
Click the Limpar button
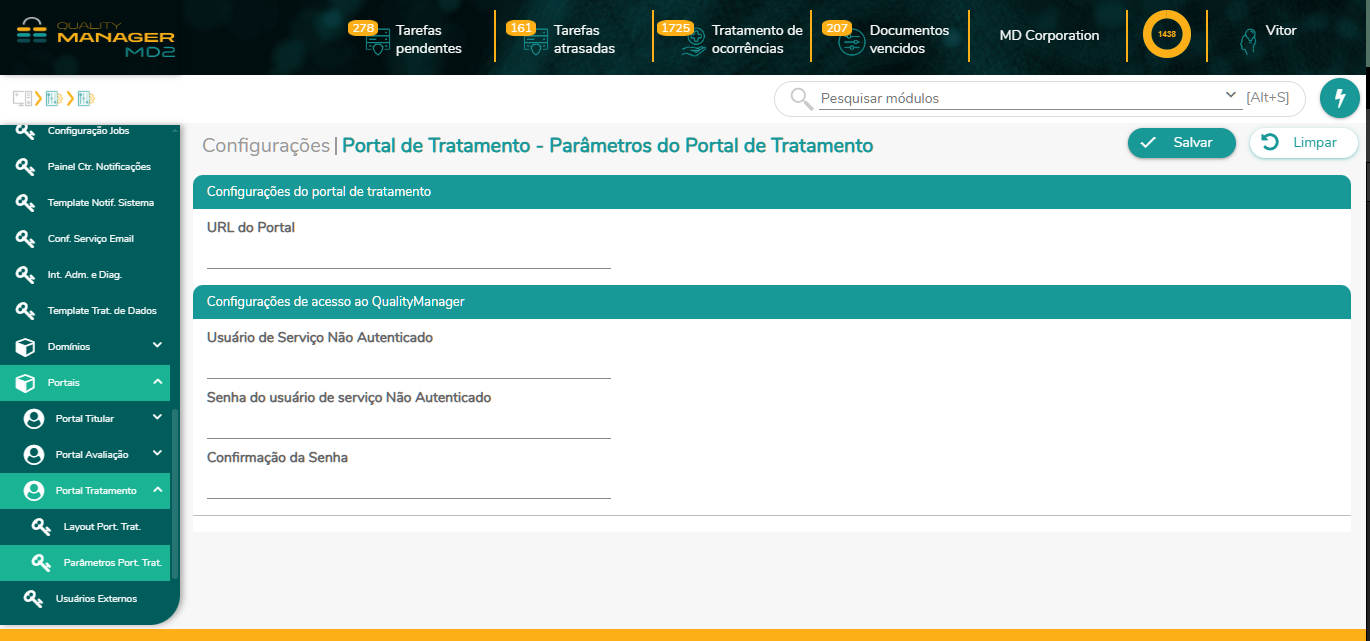(x=1304, y=143)
